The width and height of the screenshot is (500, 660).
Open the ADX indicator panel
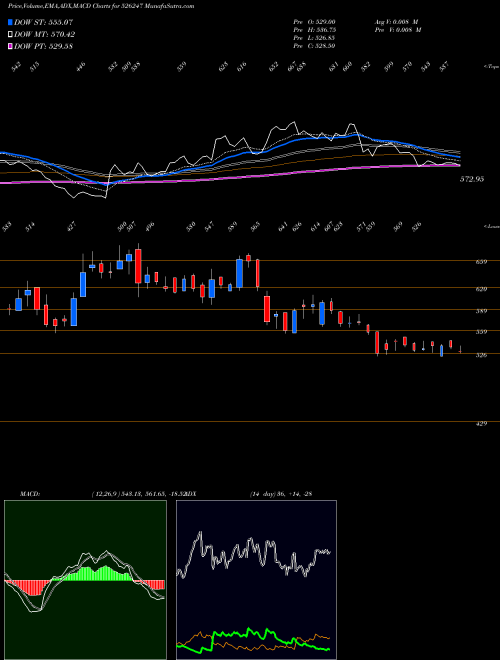click(256, 580)
